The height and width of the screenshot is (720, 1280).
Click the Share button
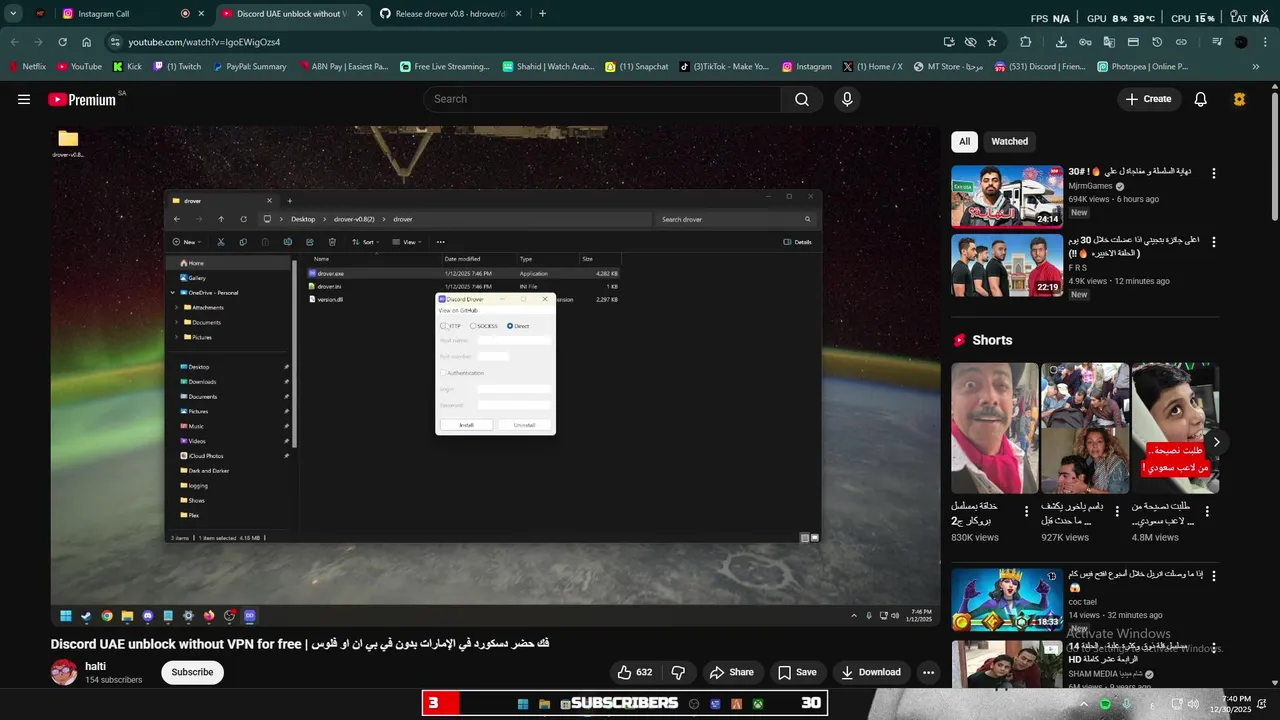[x=733, y=672]
